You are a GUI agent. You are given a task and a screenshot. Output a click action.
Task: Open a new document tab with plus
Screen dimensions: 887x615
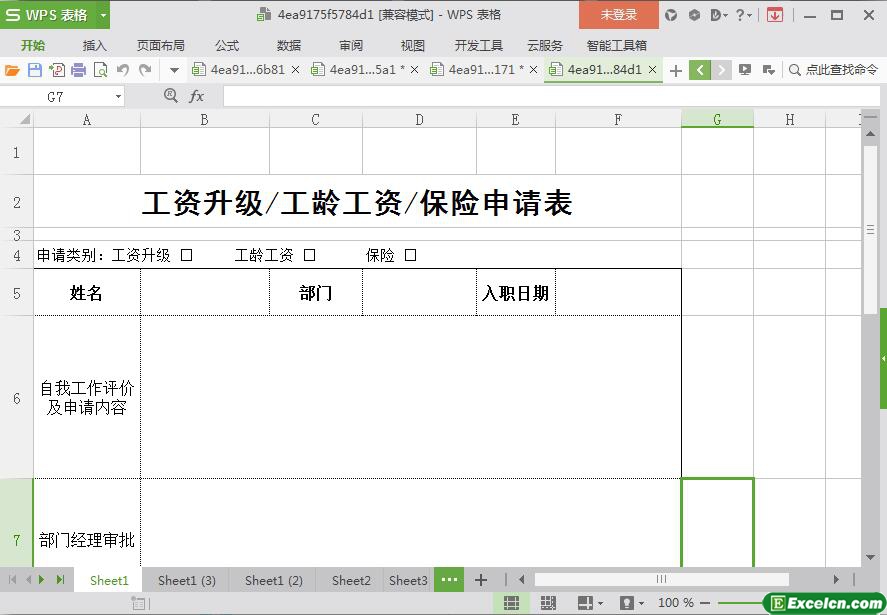click(676, 70)
